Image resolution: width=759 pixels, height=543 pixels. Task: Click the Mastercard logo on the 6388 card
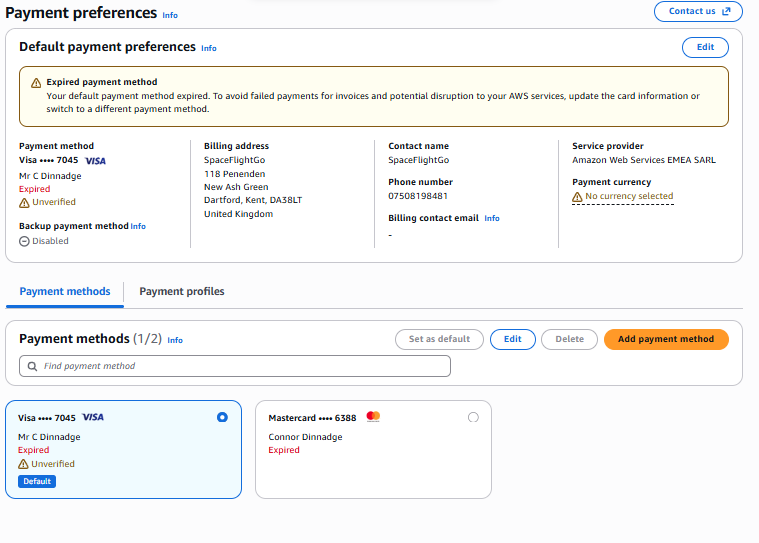373,417
